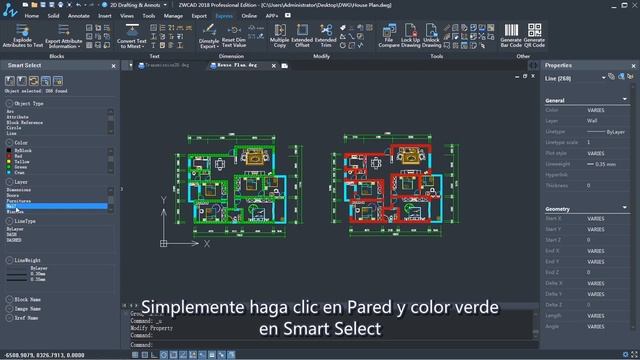This screenshot has width=640, height=360.
Task: Open Export Attribute Information tool
Action: point(63,36)
